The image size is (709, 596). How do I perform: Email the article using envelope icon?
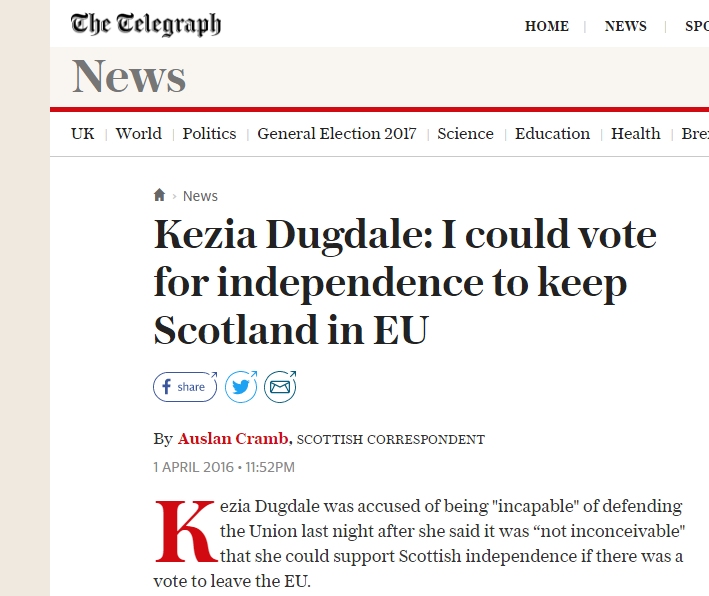pyautogui.click(x=280, y=387)
